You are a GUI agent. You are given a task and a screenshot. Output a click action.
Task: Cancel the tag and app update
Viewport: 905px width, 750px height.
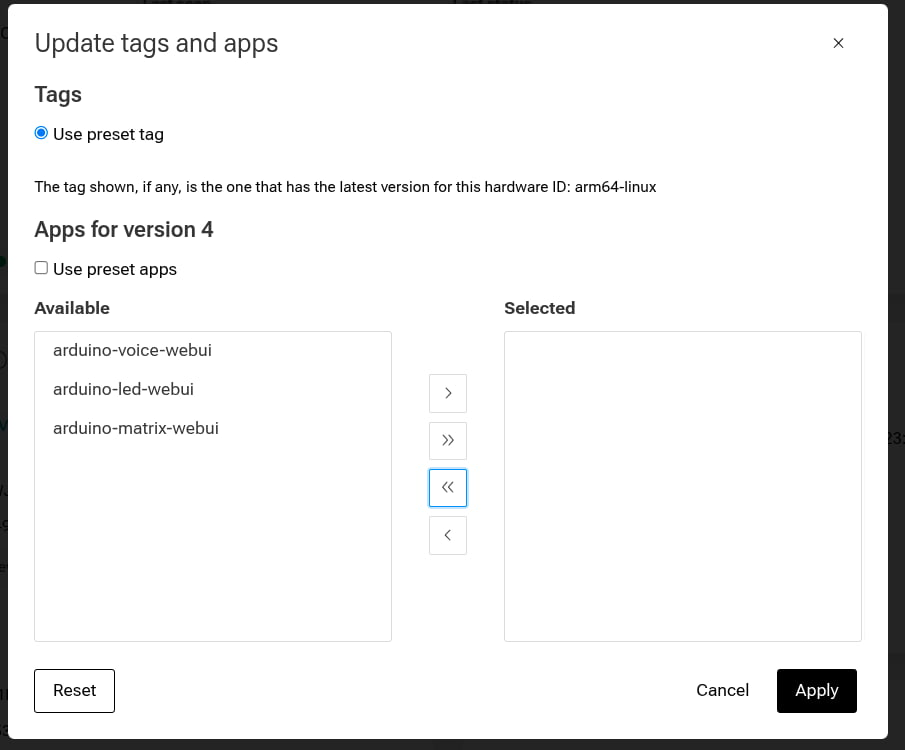[x=722, y=690]
